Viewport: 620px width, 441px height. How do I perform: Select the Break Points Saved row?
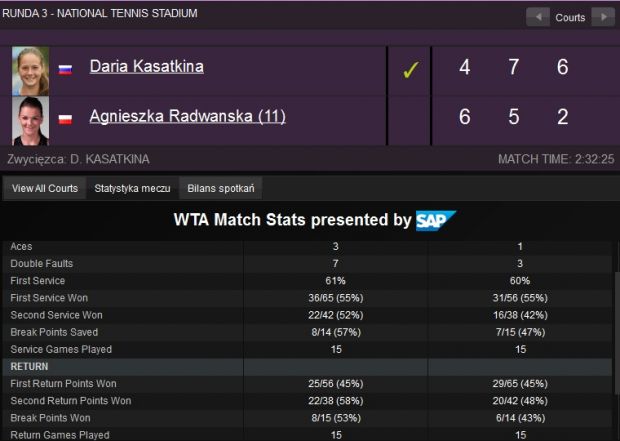coord(308,332)
